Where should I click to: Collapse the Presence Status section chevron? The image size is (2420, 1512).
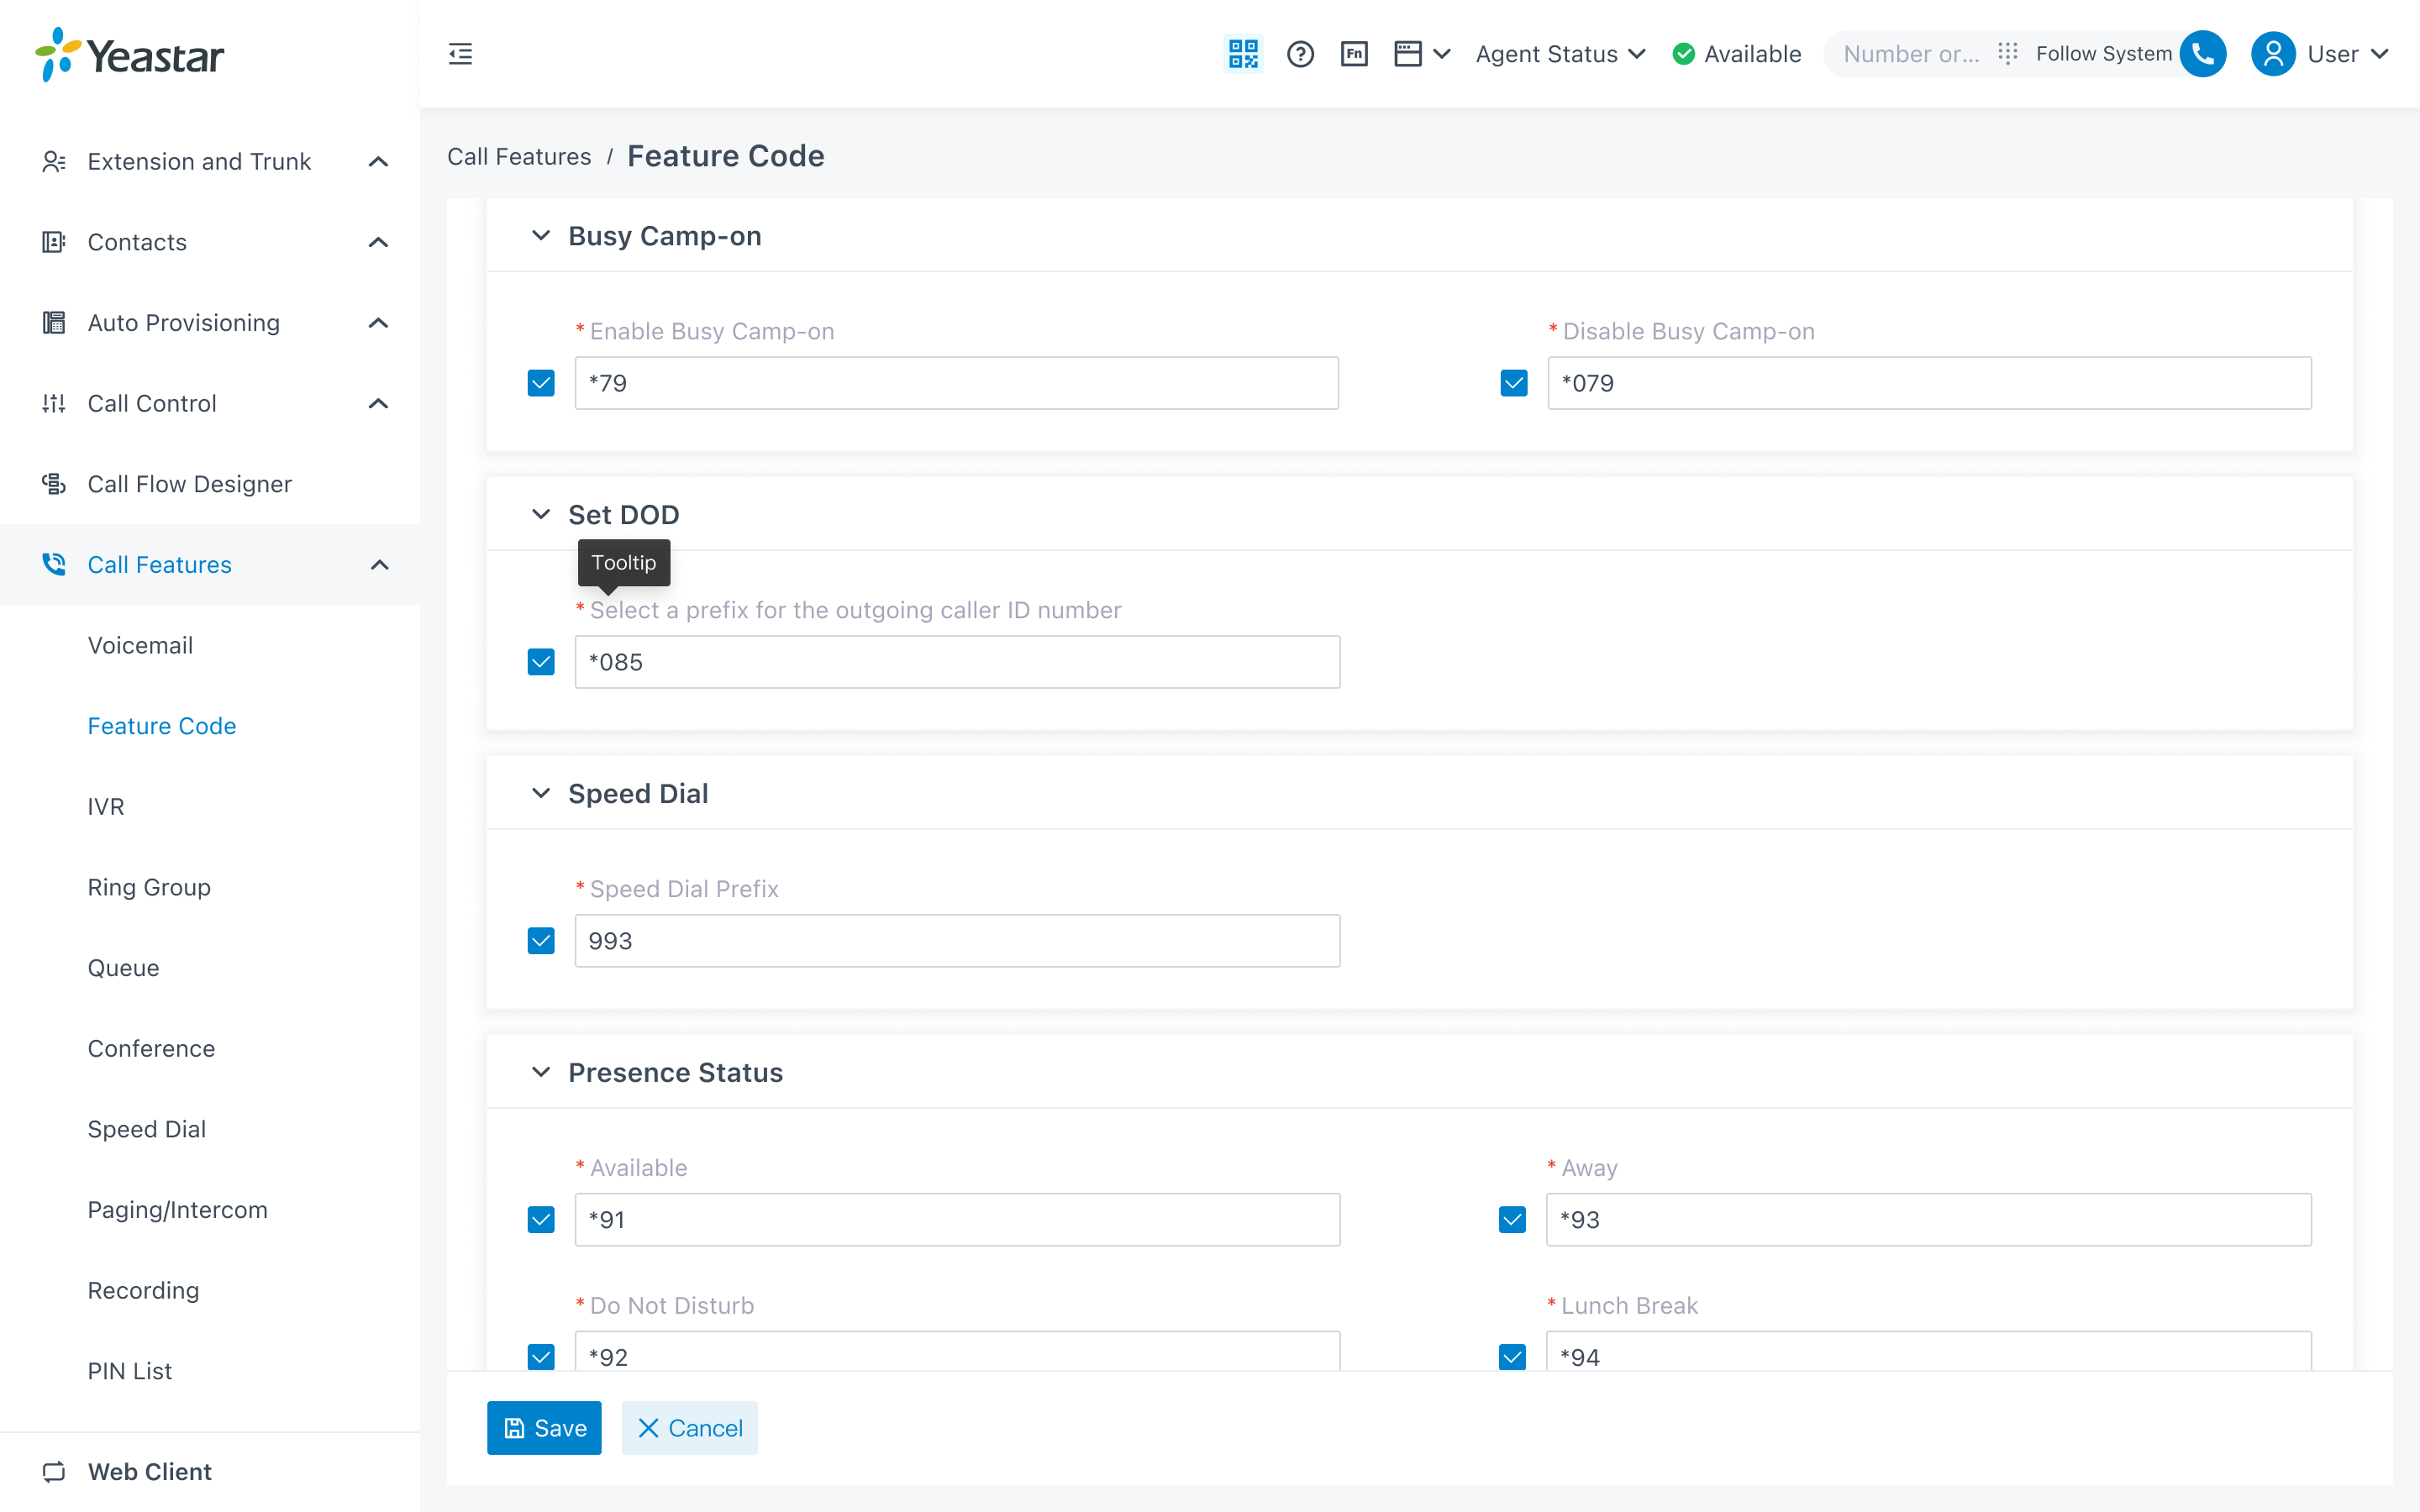click(x=541, y=1072)
